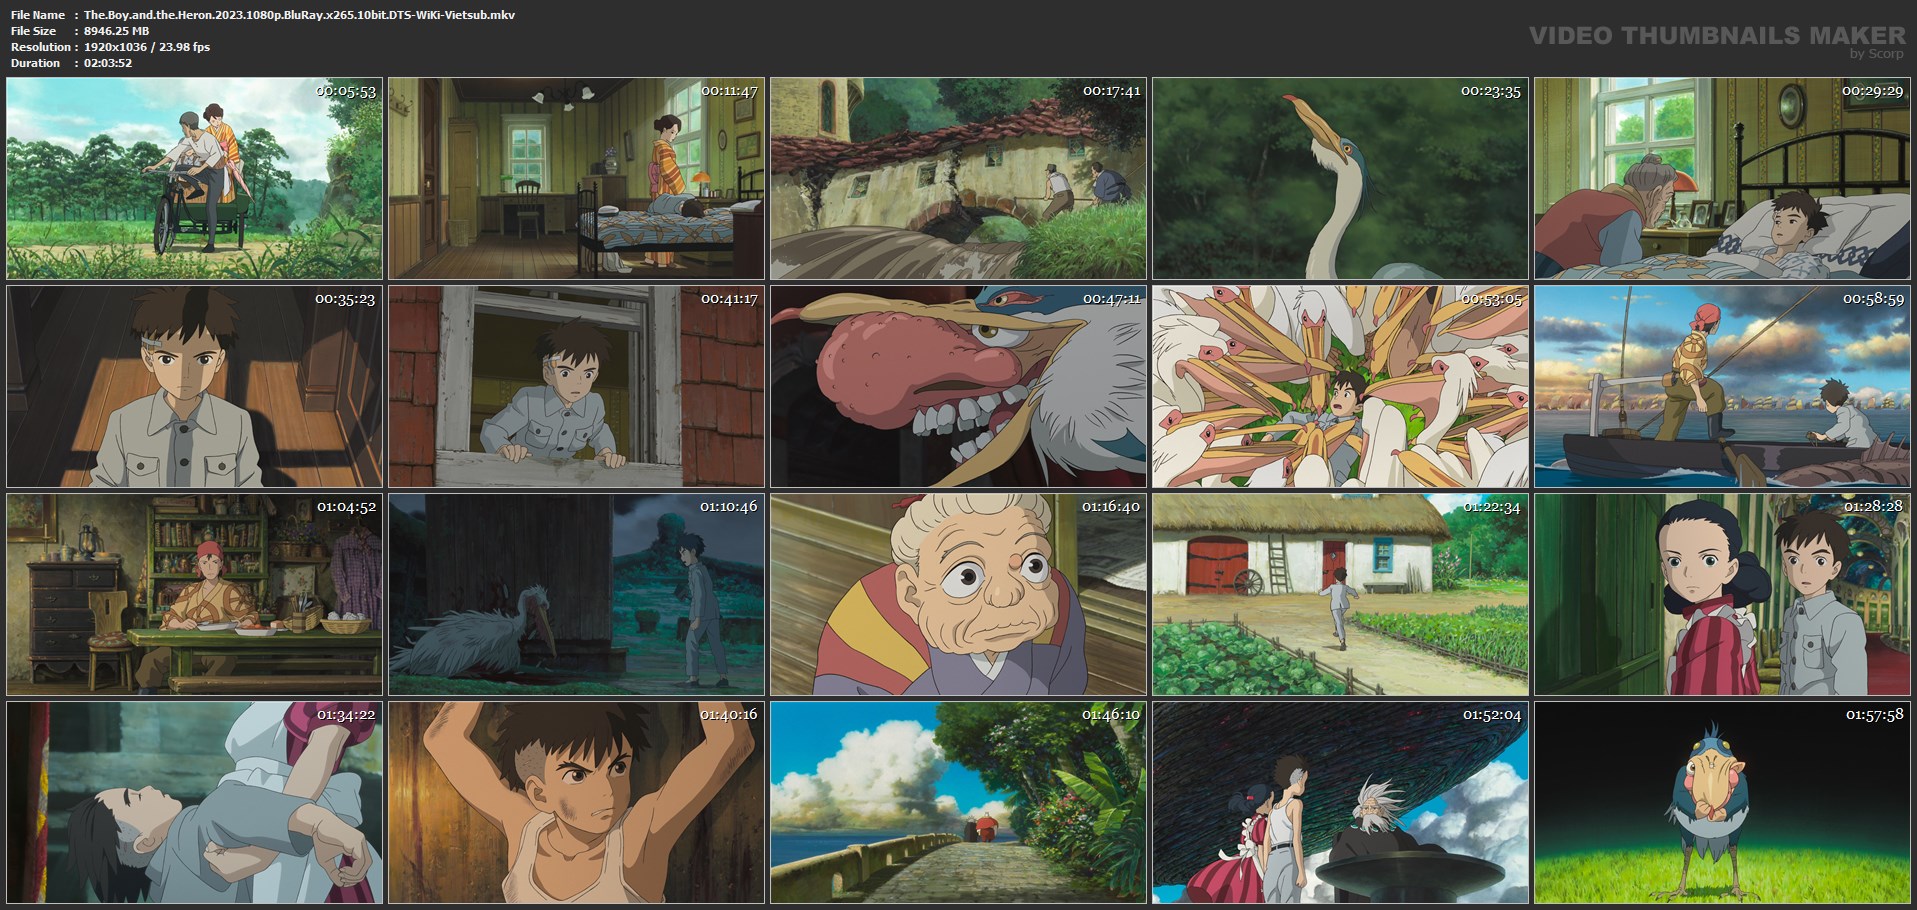
Task: Click the Resolution label
Action: point(41,47)
